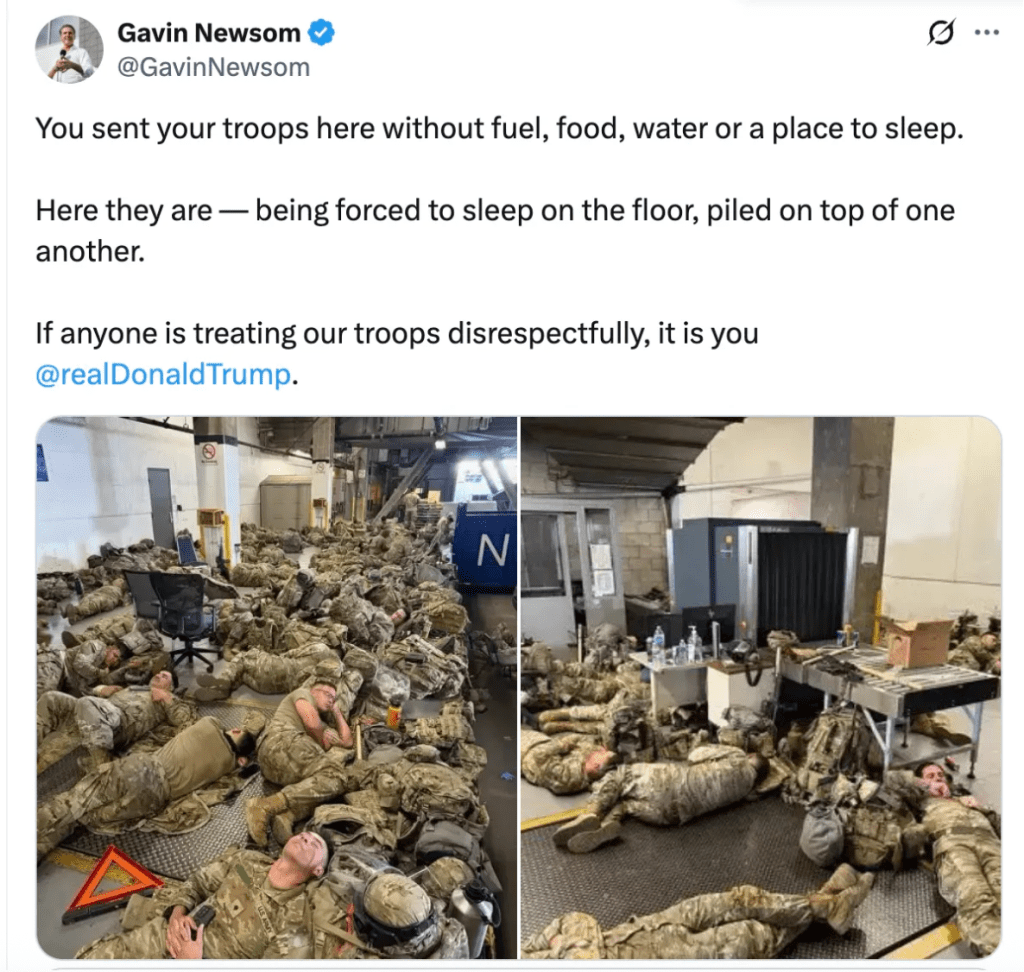Open right photo with x-ray scanner
The width and height of the screenshot is (1024, 972).
[761, 688]
